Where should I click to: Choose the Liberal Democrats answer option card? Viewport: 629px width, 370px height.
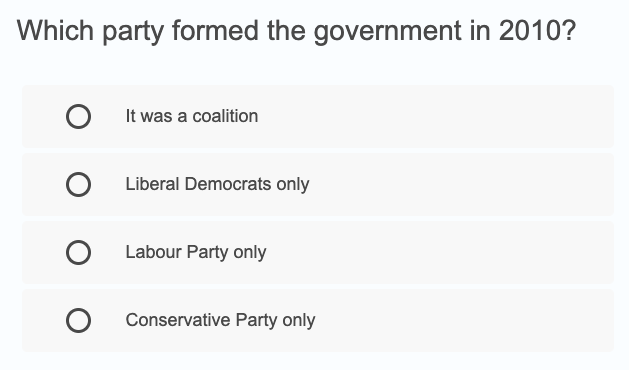coord(318,185)
